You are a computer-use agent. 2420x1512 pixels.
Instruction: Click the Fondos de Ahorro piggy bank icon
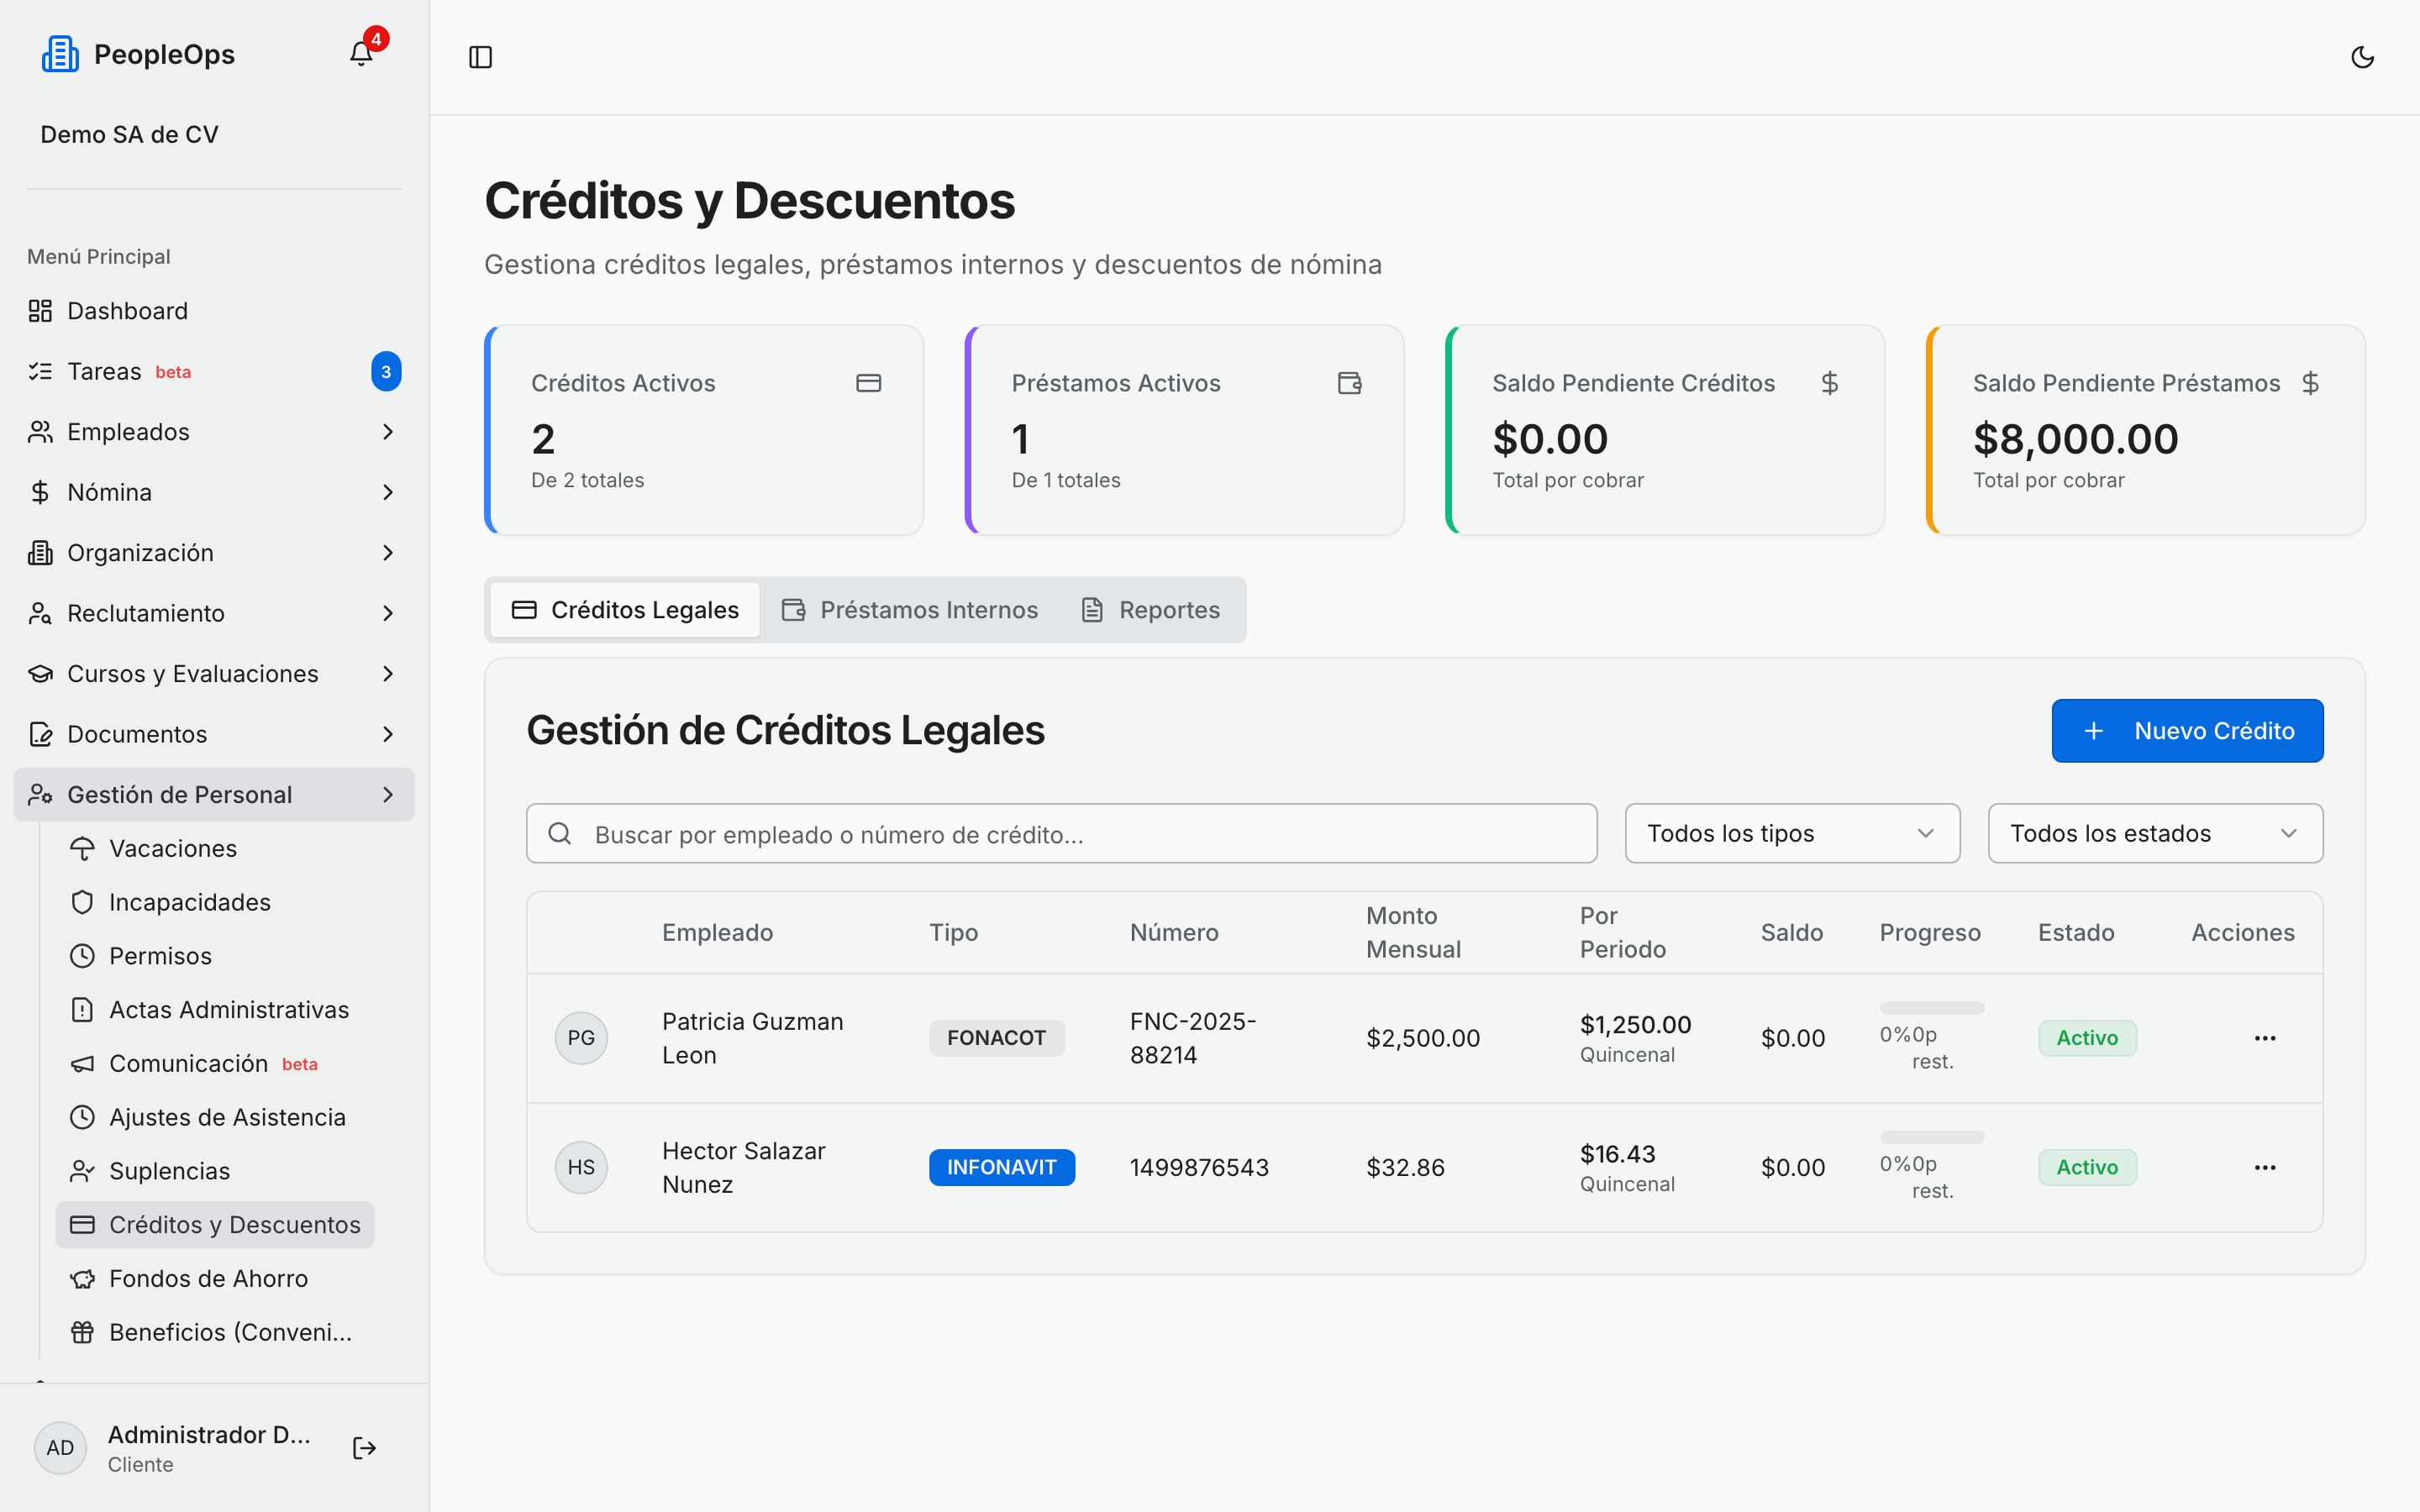[x=82, y=1278]
